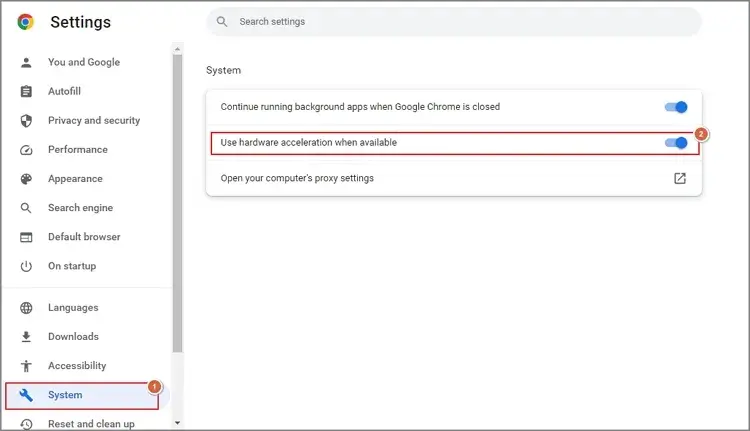The image size is (750, 431).
Task: Click the Languages globe icon
Action: point(26,308)
